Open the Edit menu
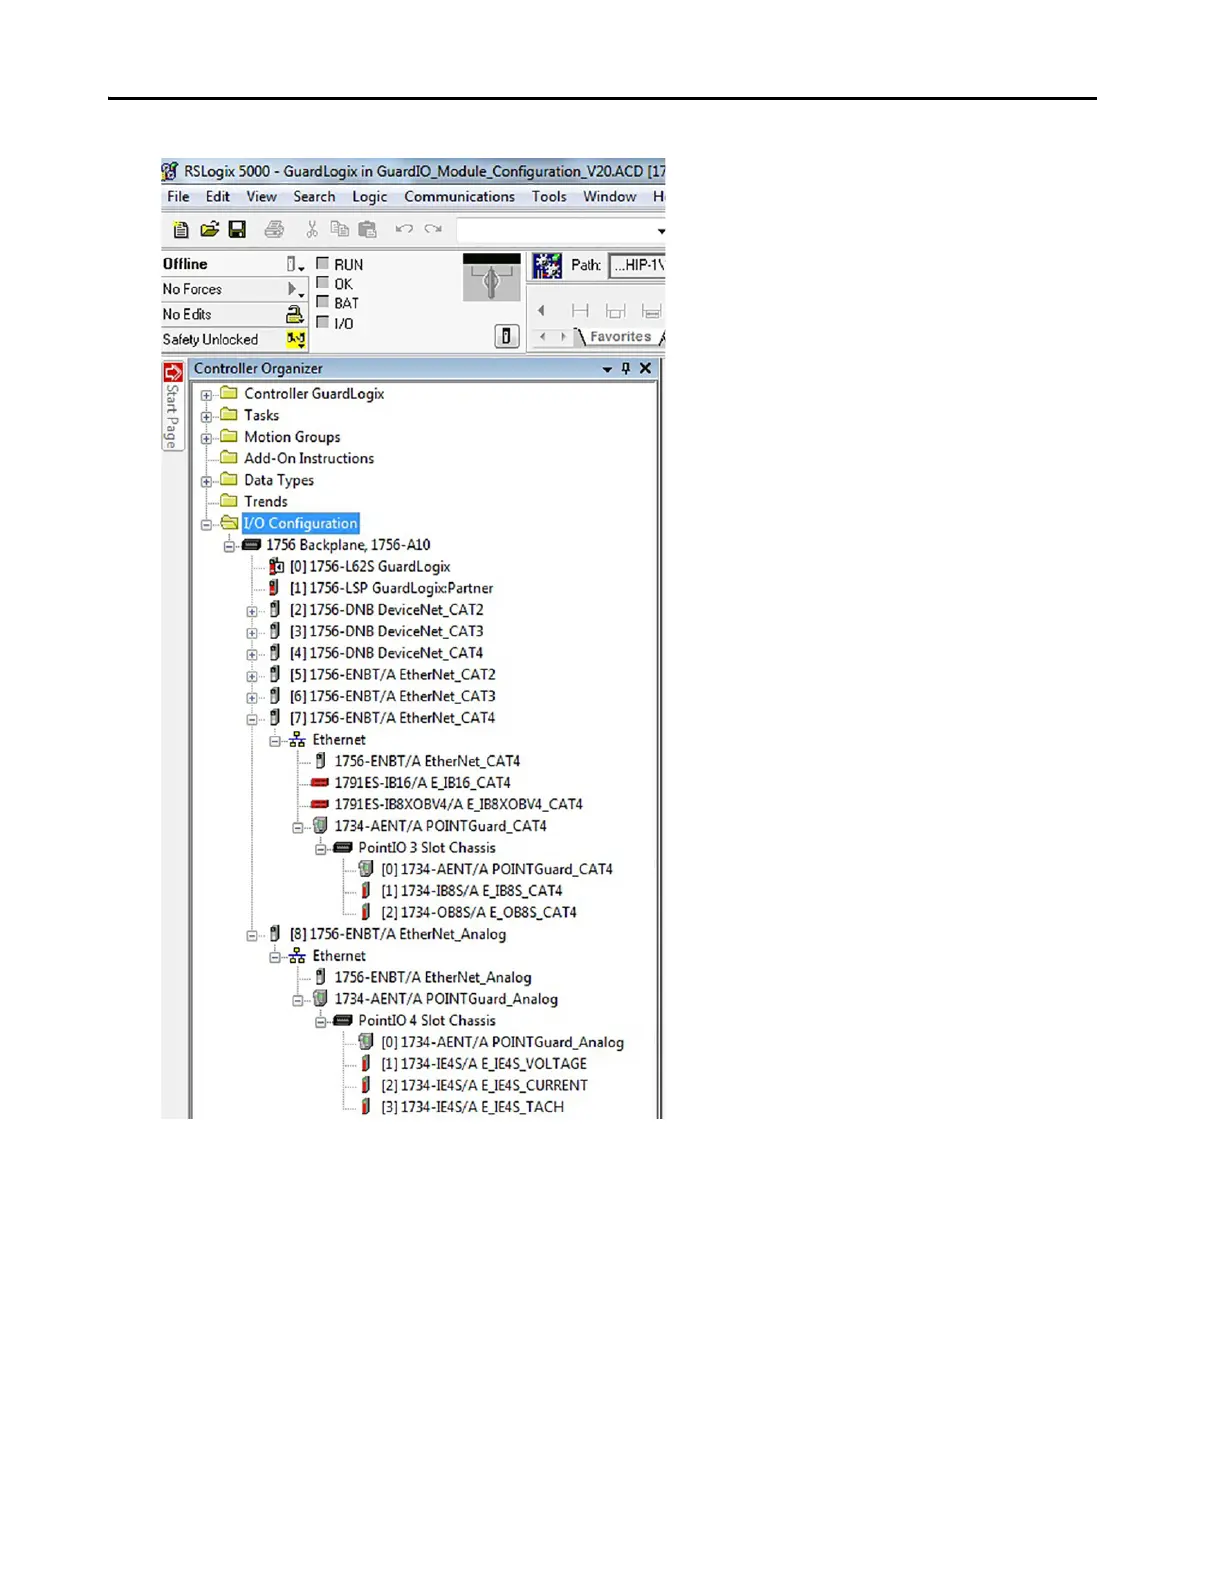 coord(218,197)
